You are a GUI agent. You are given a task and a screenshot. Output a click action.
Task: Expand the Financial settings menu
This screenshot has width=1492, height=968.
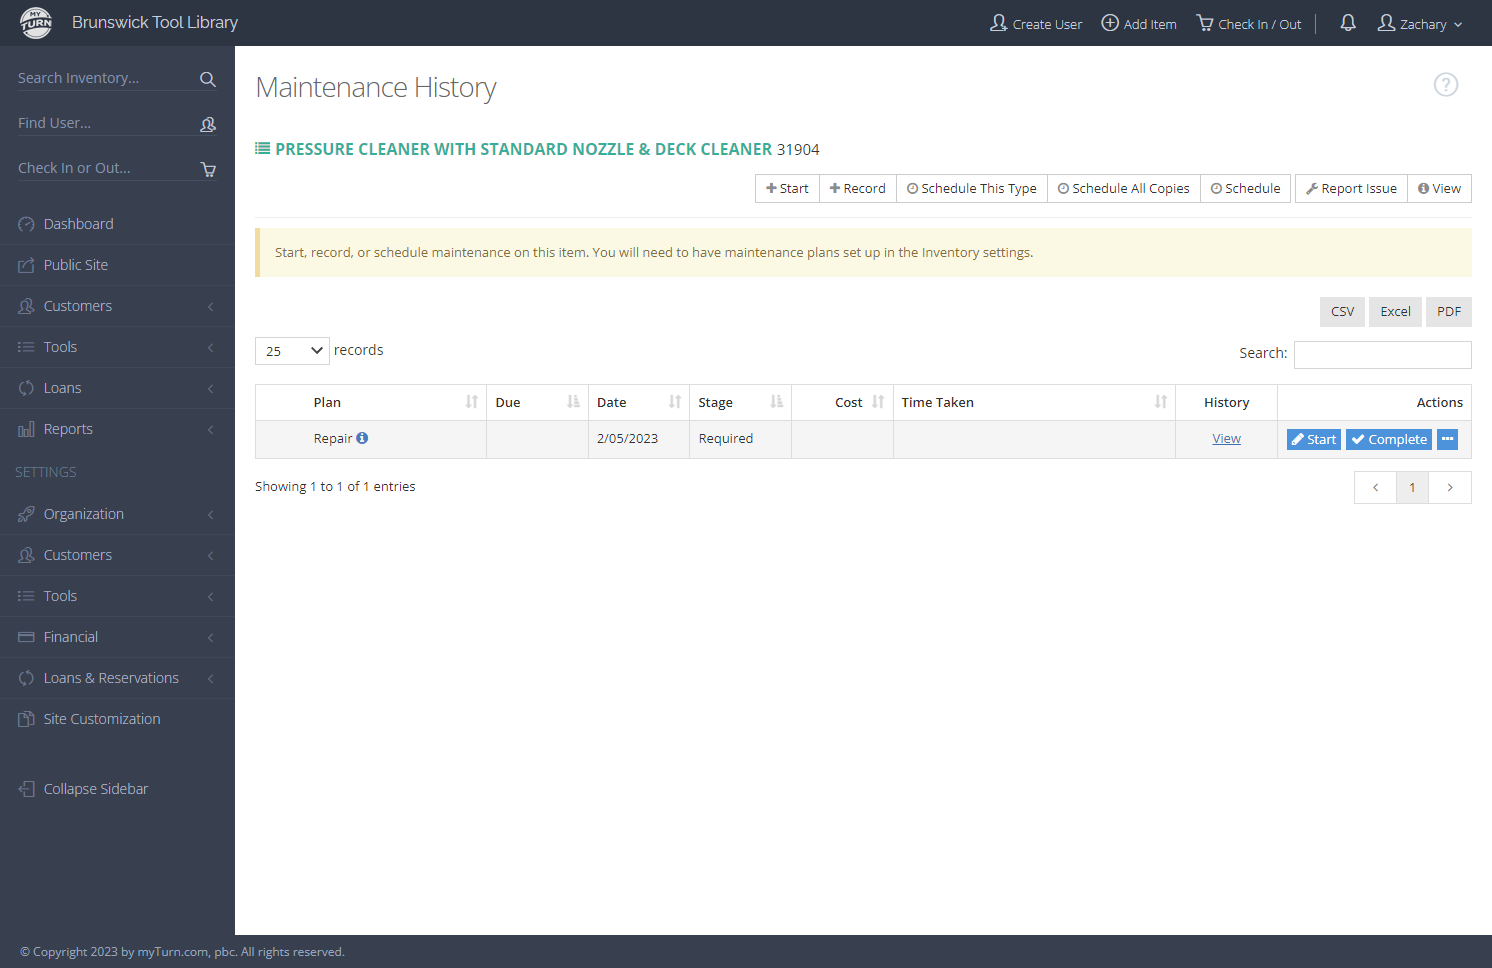click(x=117, y=637)
